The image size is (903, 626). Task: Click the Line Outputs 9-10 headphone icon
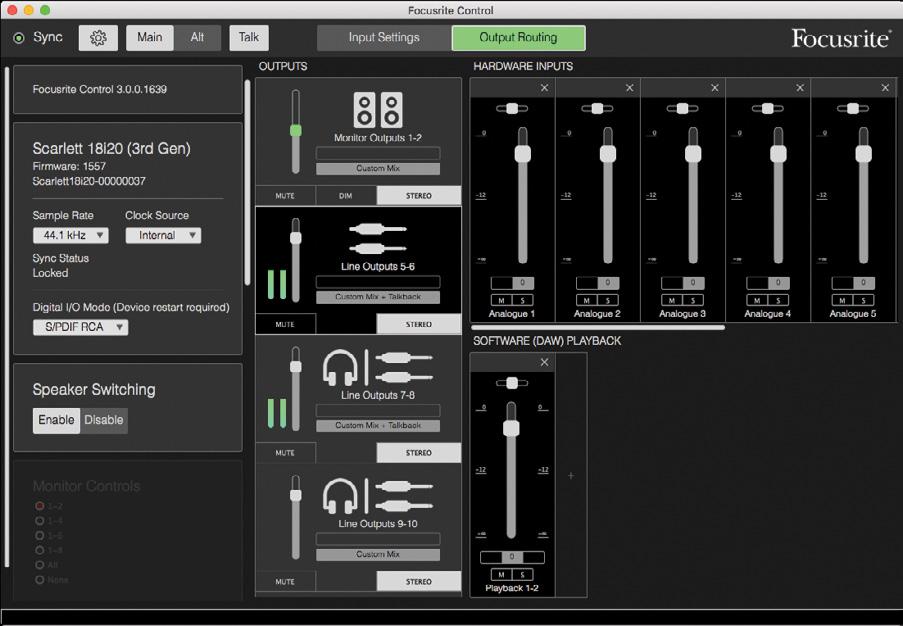(x=340, y=496)
